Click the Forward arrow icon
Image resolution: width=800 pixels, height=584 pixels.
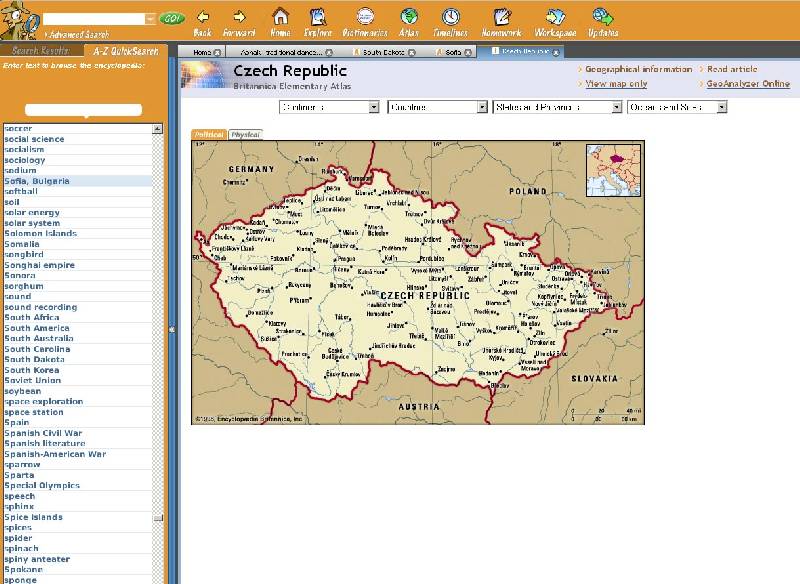[x=239, y=17]
